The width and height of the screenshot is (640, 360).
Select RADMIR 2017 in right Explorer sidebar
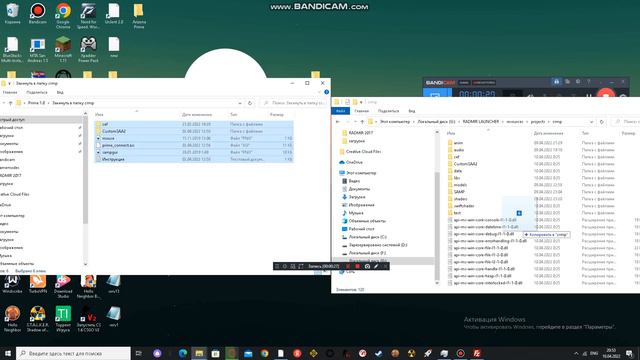pyautogui.click(x=360, y=133)
